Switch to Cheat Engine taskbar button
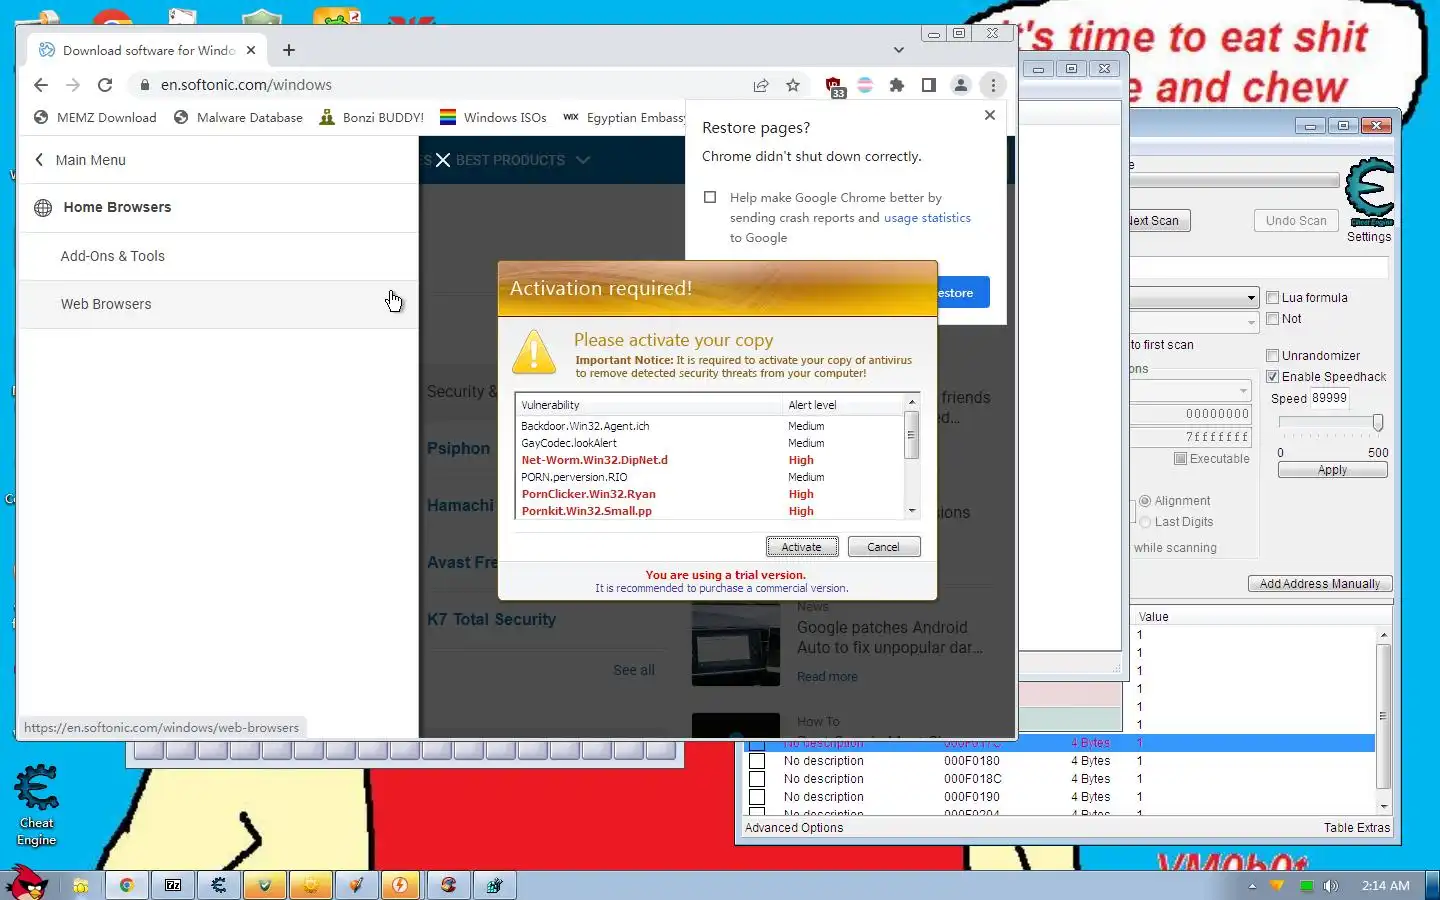This screenshot has width=1440, height=900. click(x=219, y=885)
